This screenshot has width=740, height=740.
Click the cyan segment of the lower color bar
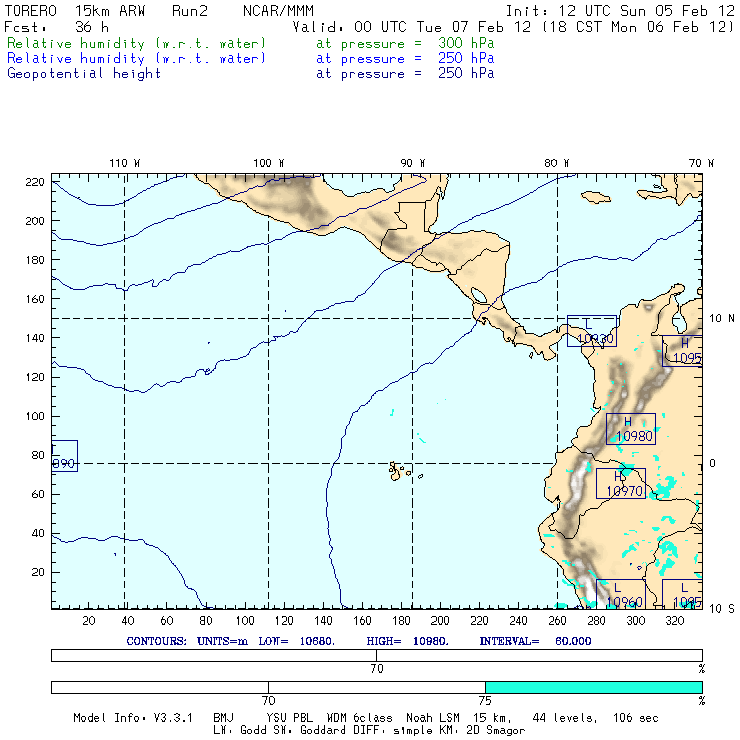pos(594,687)
